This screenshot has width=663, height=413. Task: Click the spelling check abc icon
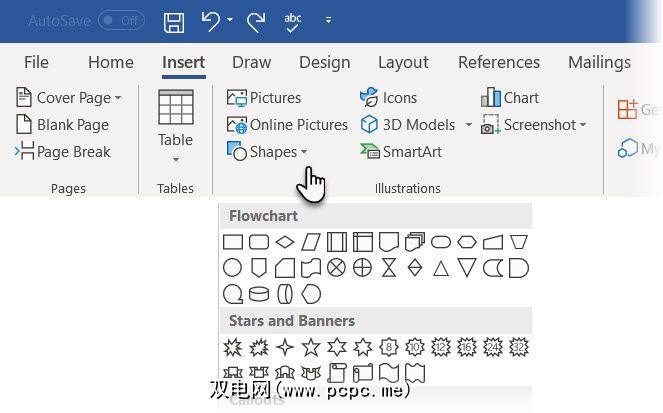coord(294,21)
